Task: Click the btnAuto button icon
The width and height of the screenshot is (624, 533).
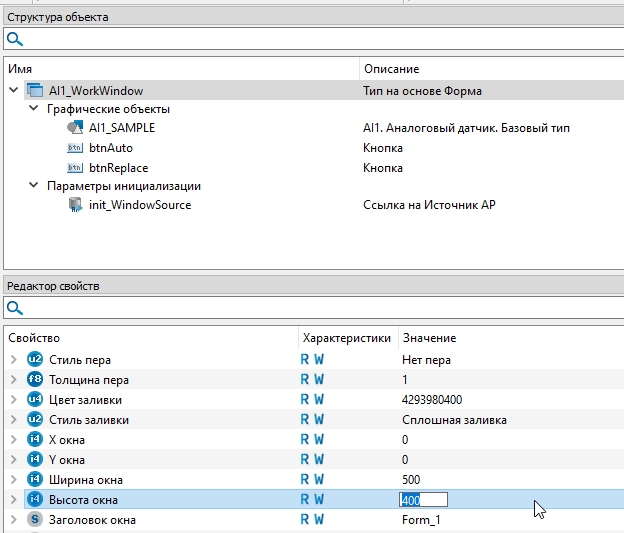Action: coord(75,148)
